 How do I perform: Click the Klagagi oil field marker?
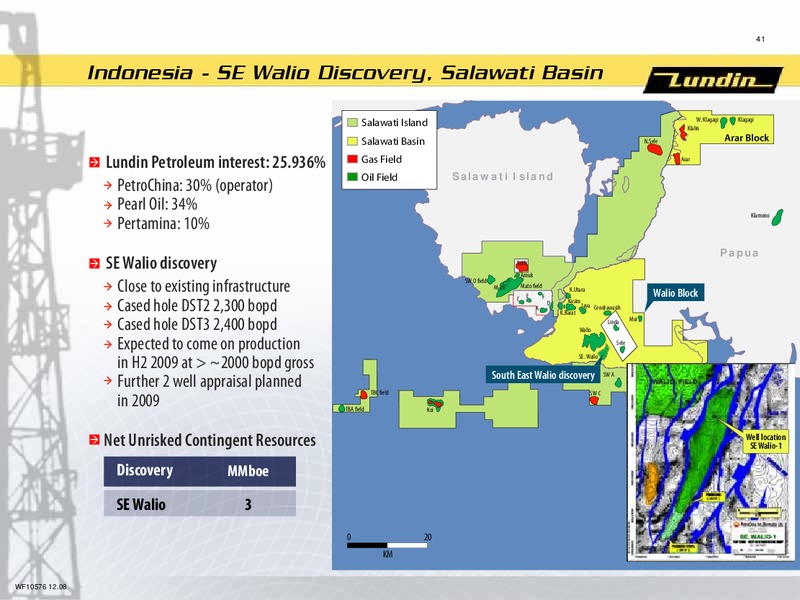(733, 120)
